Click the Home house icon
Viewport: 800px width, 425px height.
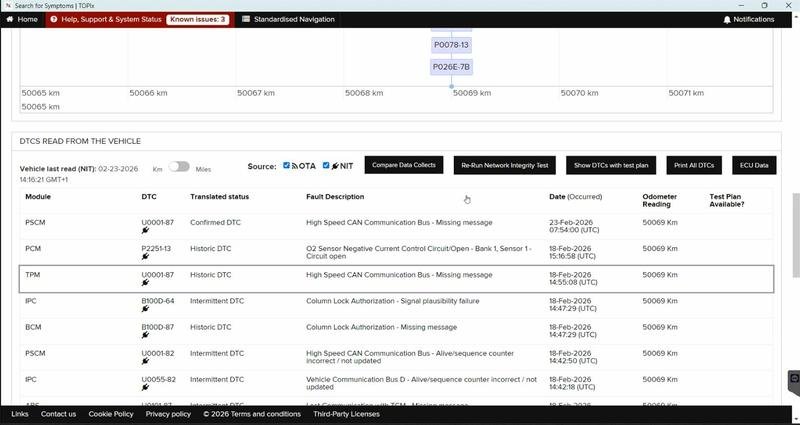[x=10, y=19]
